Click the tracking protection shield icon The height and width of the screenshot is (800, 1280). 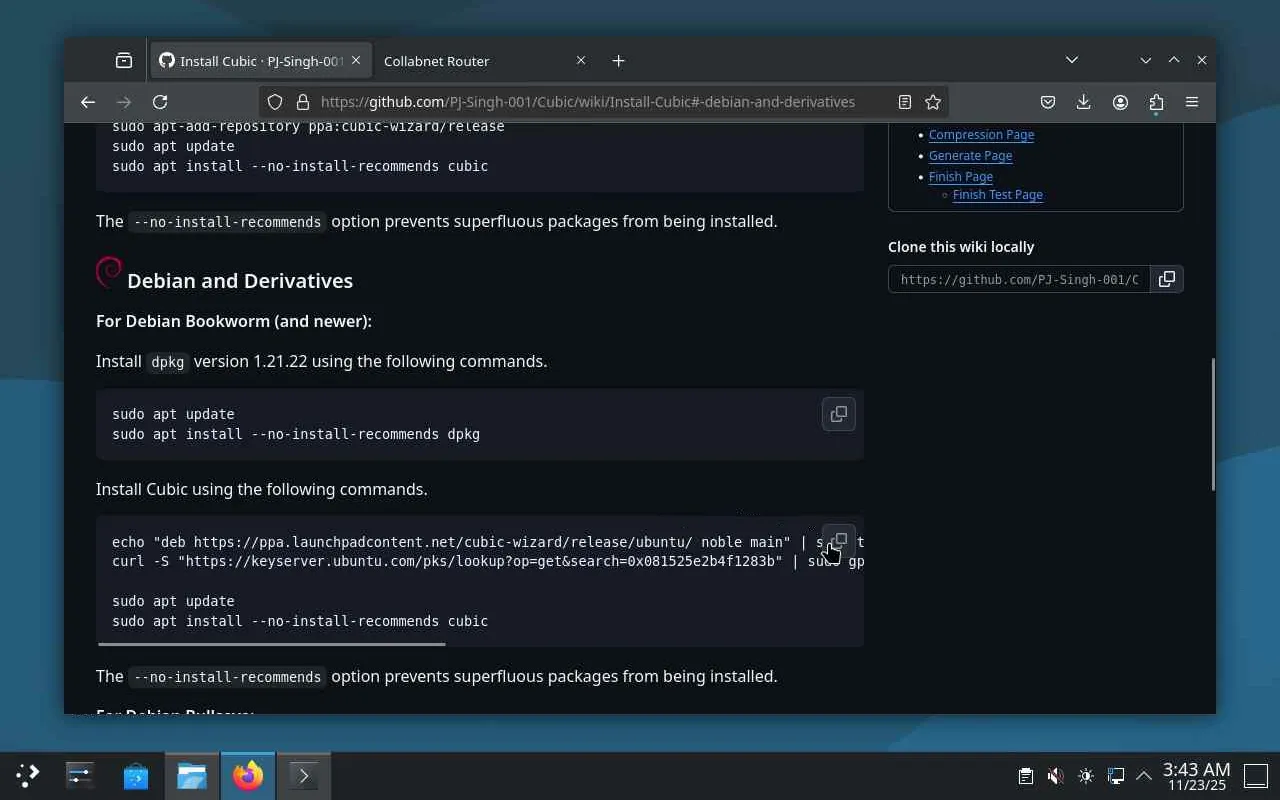275,102
